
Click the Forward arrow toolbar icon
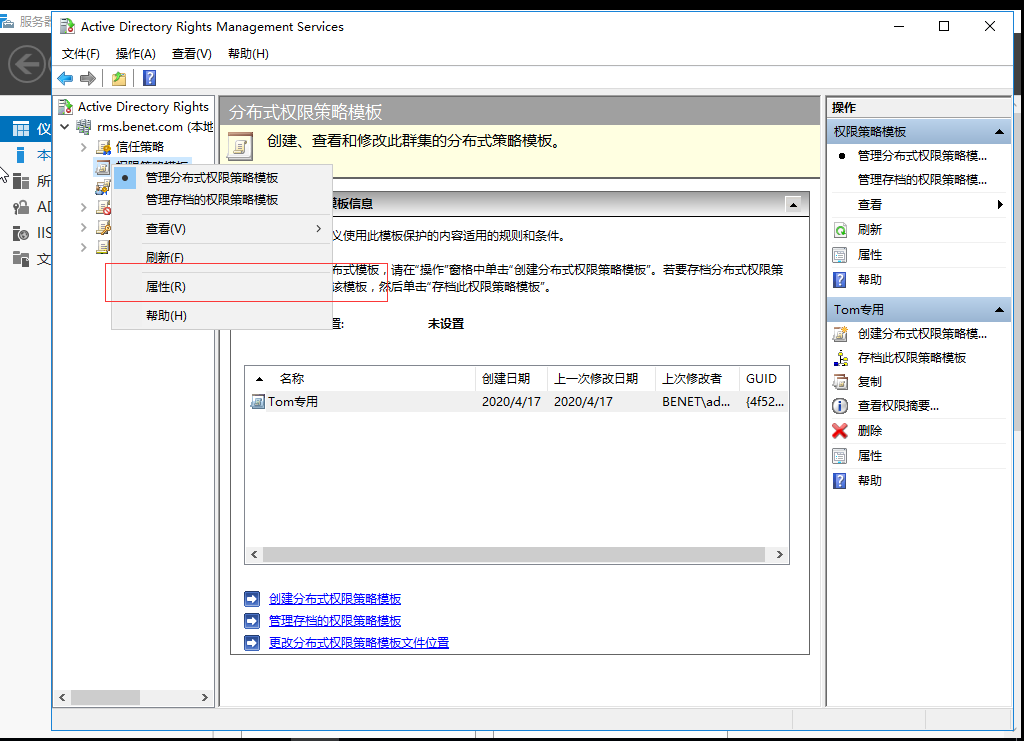[x=88, y=78]
